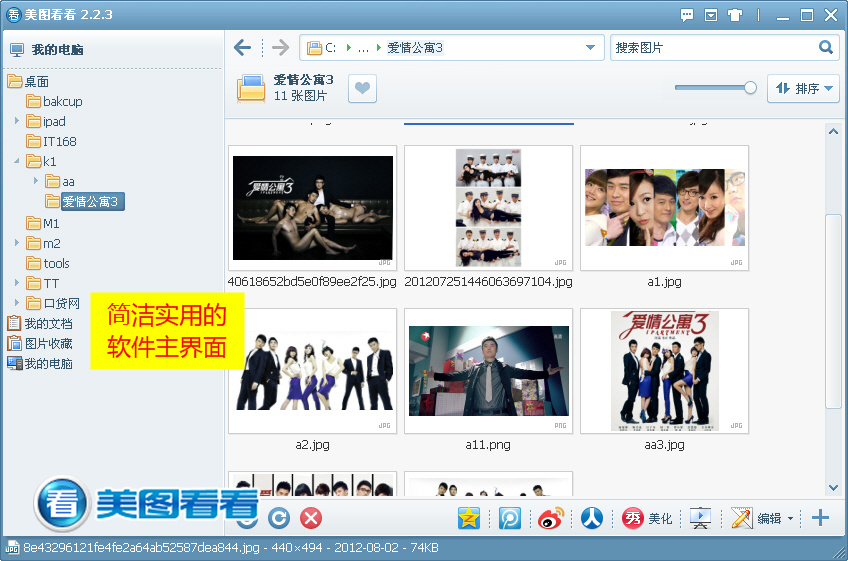Screen dimensions: 848x561
Task: Expand the 口贷网 folder
Action: point(17,303)
